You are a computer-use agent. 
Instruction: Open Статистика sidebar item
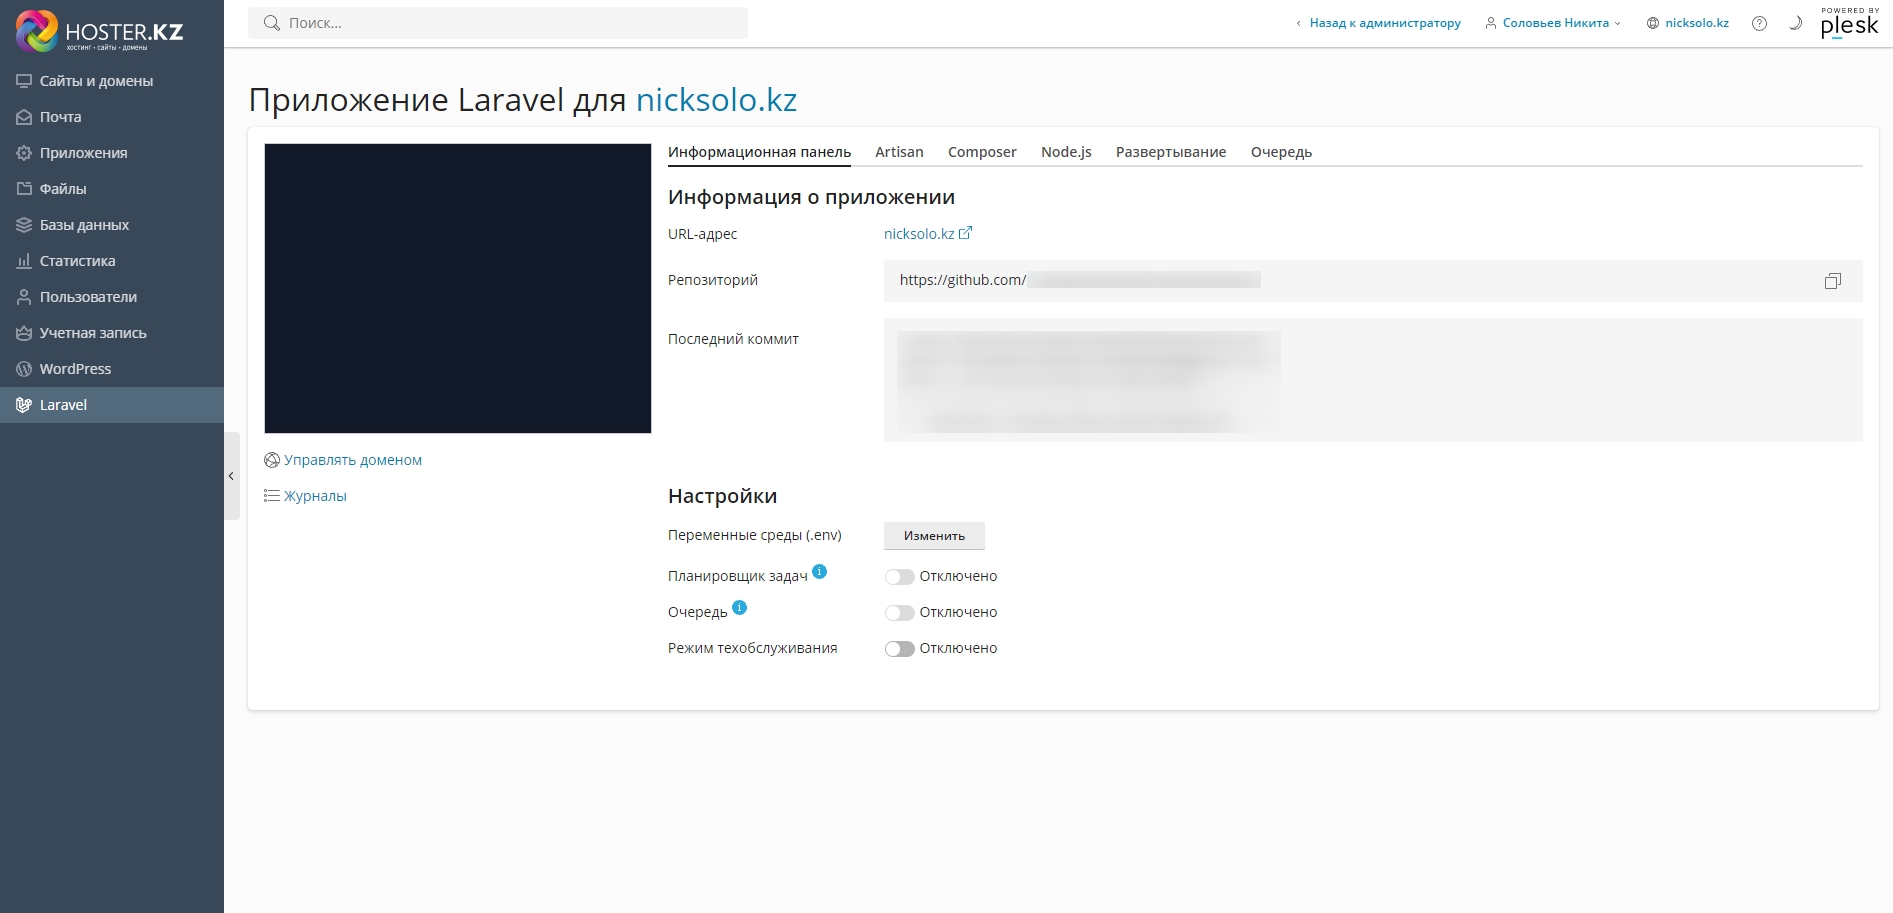(x=112, y=261)
